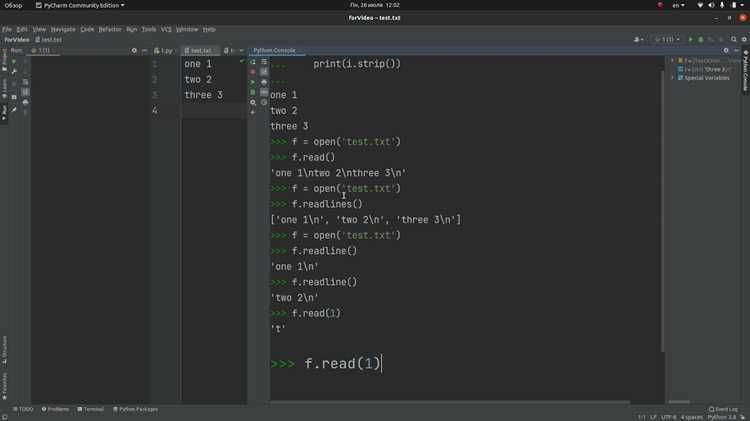Screen dimensions: 750x421
Task: Click the console input line f.read(1)
Action: (343, 364)
